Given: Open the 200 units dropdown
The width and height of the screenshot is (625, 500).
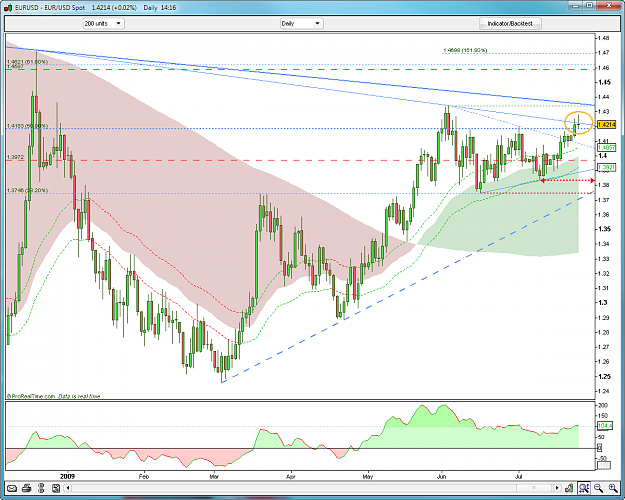Looking at the screenshot, I should 104,24.
